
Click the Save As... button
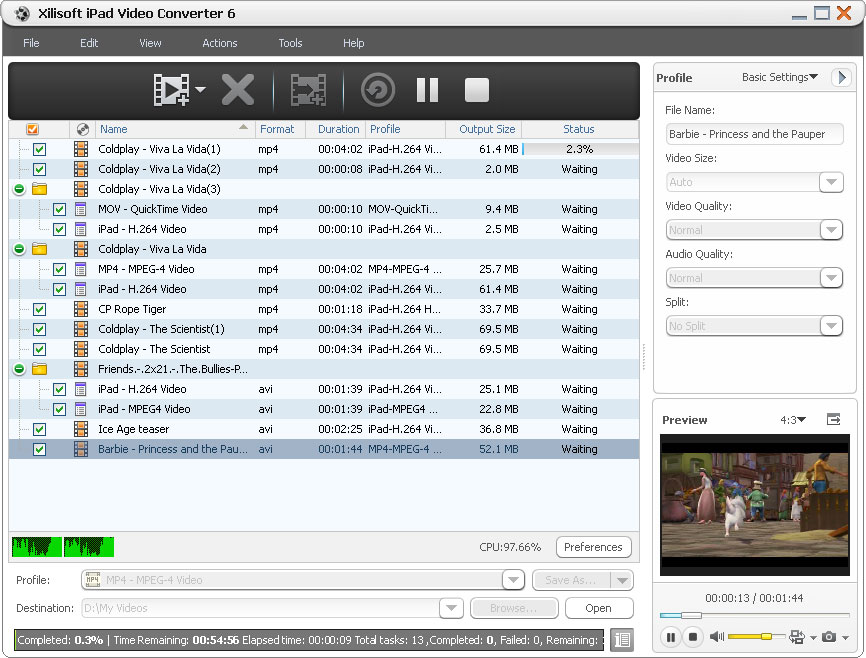pyautogui.click(x=571, y=580)
